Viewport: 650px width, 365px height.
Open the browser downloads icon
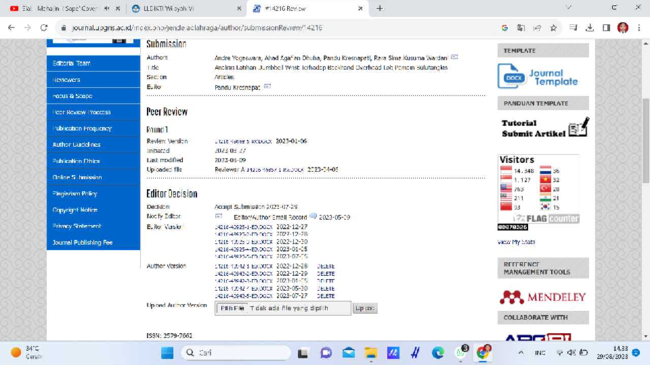589,28
